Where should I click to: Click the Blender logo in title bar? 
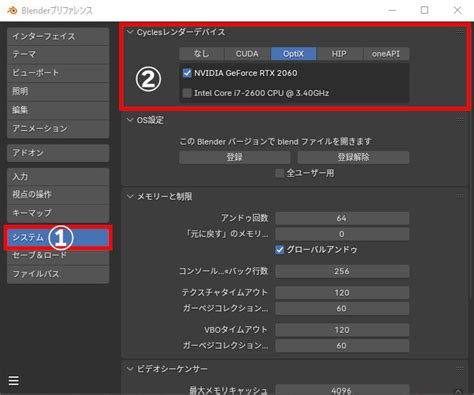click(12, 10)
